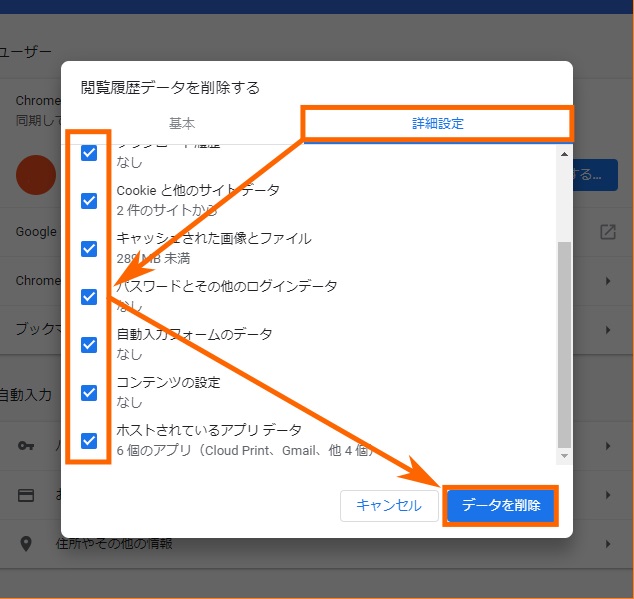This screenshot has width=634, height=599.
Task: Toggle the キャッシュされた画像とファイル checkbox
Action: [89, 249]
